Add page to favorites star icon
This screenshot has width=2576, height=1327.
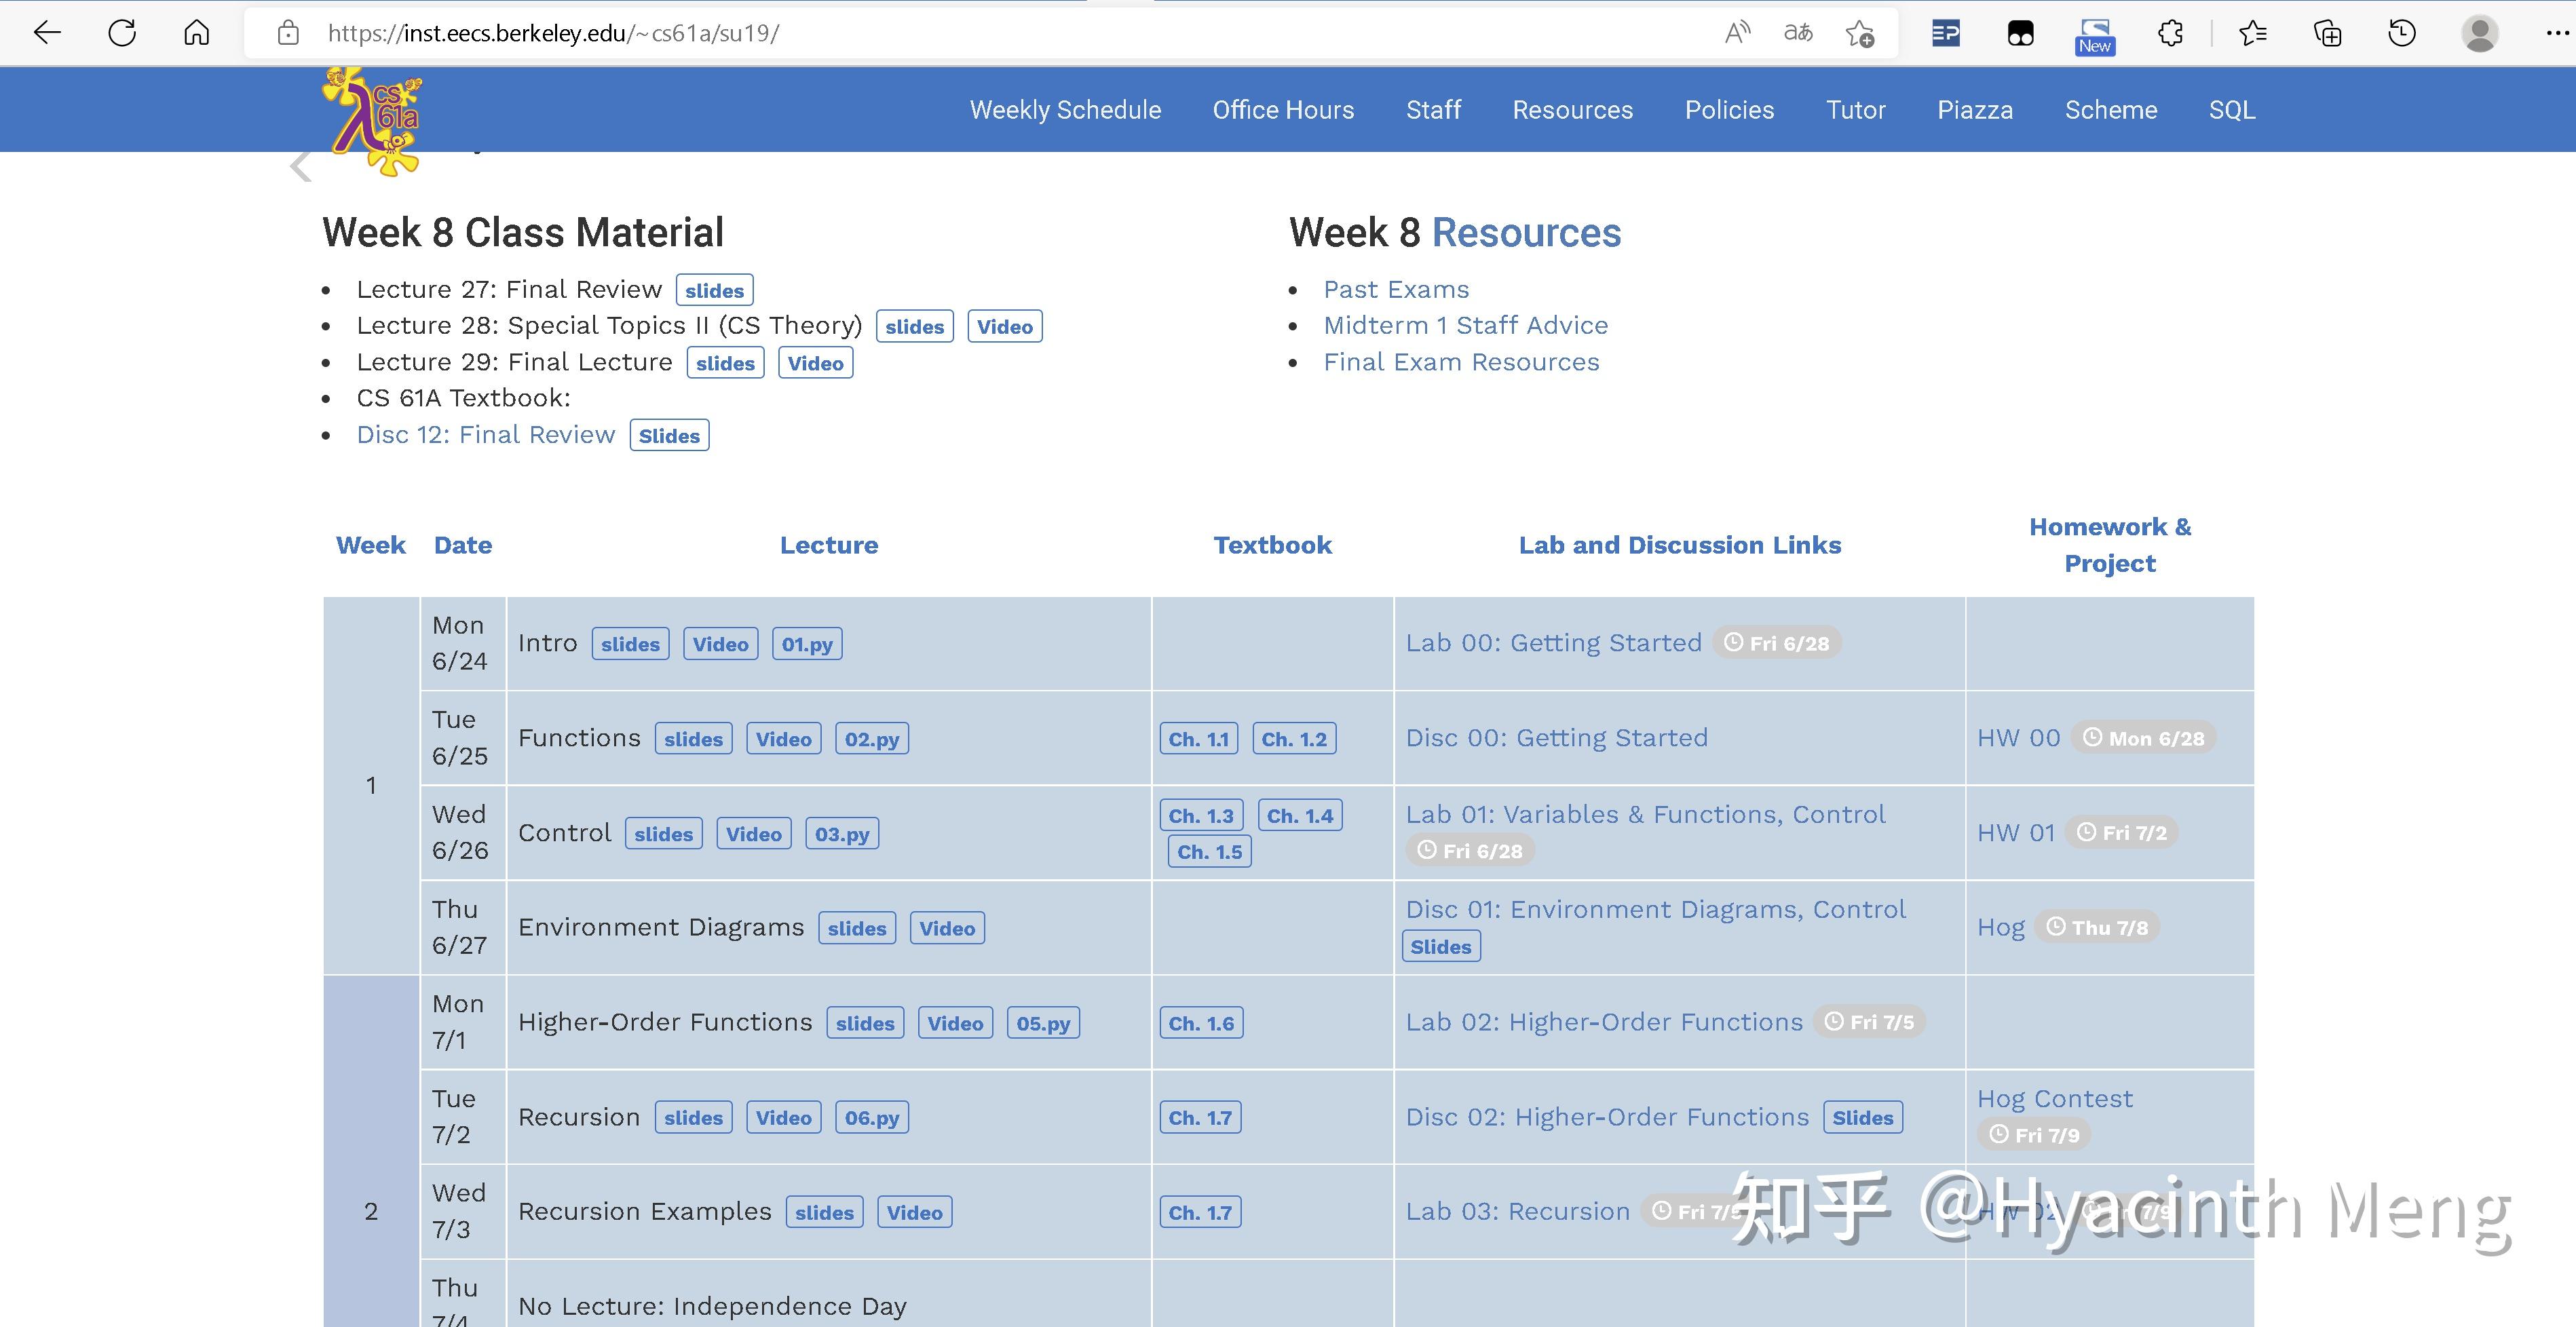[1860, 33]
